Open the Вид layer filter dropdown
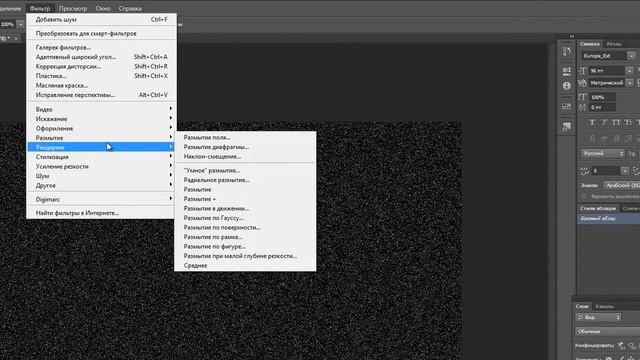 (x=599, y=317)
